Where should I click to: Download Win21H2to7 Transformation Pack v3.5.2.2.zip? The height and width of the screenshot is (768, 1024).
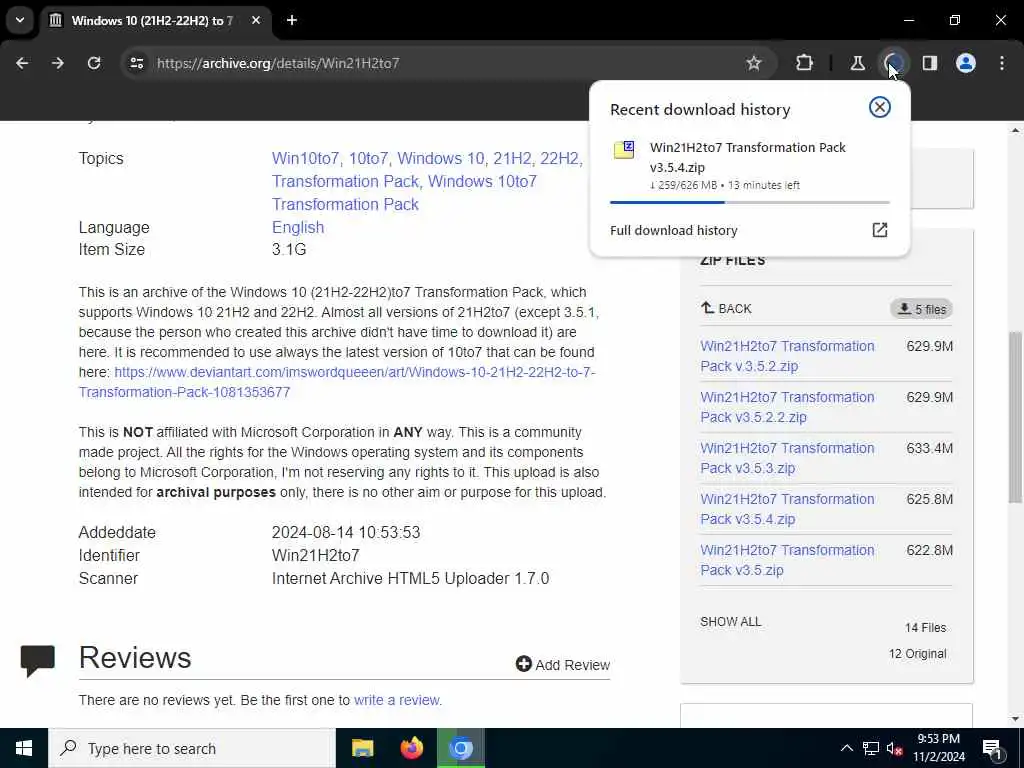point(787,407)
